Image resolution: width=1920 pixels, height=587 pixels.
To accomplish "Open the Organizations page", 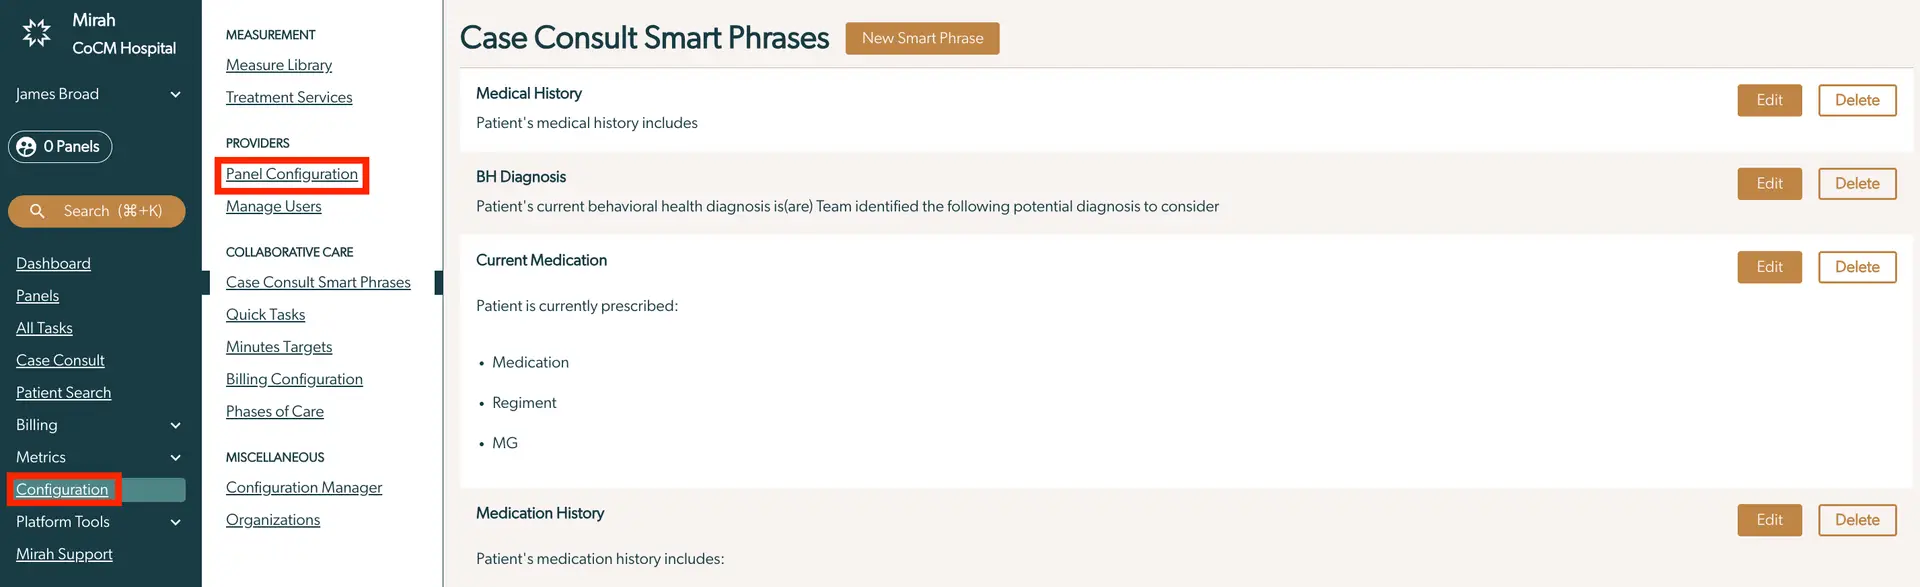I will point(272,519).
